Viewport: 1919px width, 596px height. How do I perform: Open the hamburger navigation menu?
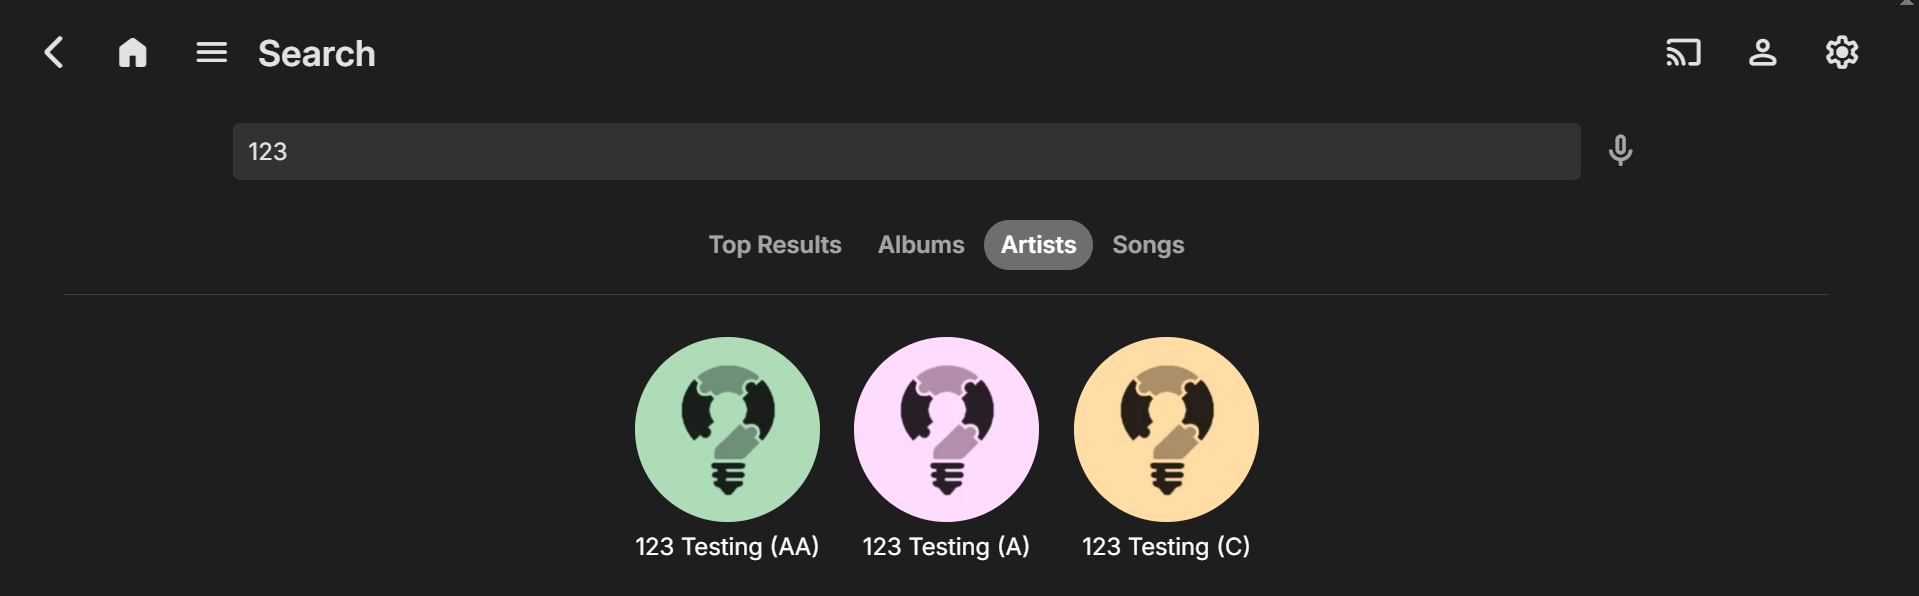tap(211, 53)
